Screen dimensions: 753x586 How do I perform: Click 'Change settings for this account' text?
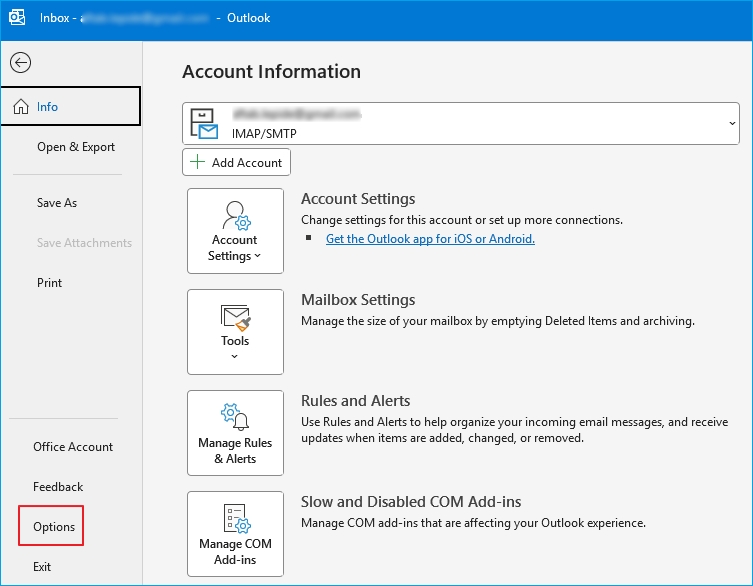[x=462, y=220]
